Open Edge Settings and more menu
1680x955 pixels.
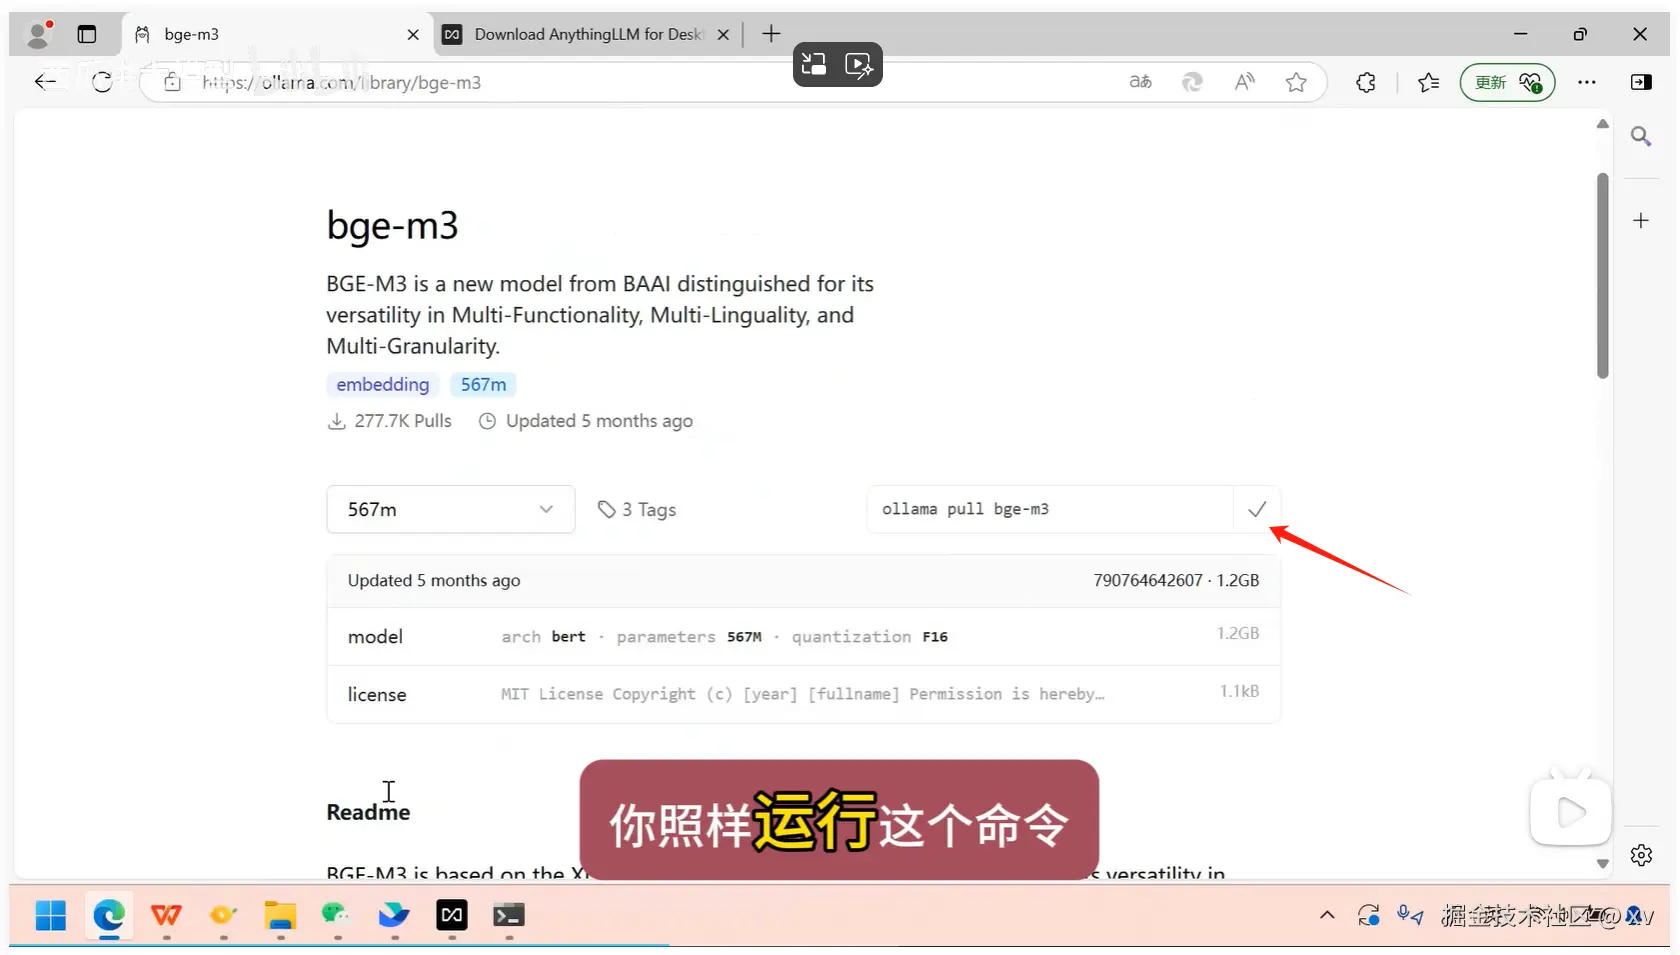pyautogui.click(x=1587, y=82)
